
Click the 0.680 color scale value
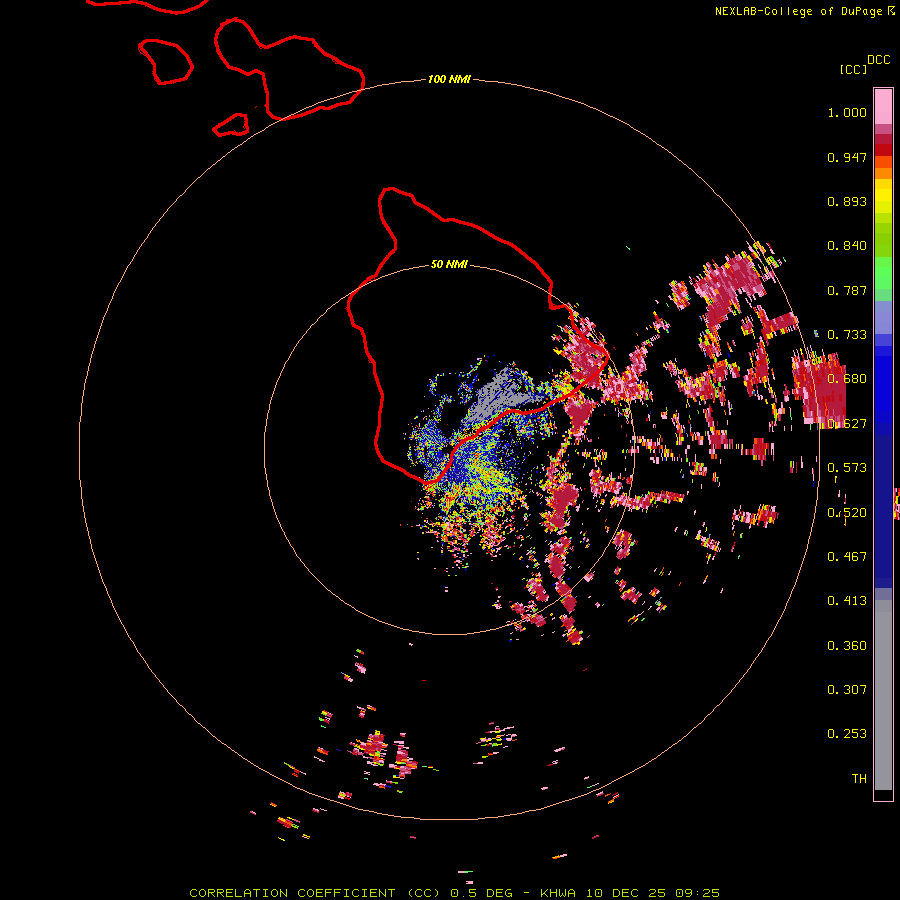[x=847, y=379]
